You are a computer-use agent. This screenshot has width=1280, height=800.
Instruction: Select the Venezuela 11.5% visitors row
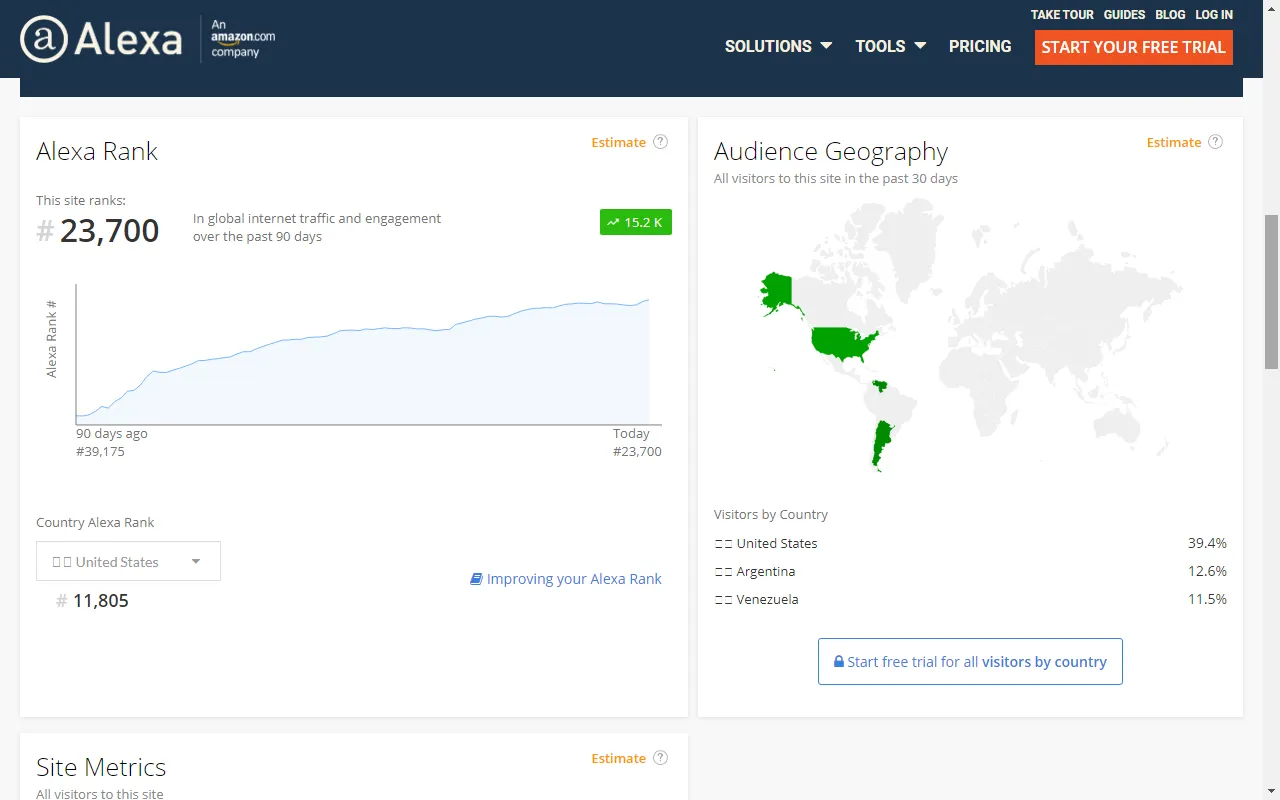click(970, 599)
